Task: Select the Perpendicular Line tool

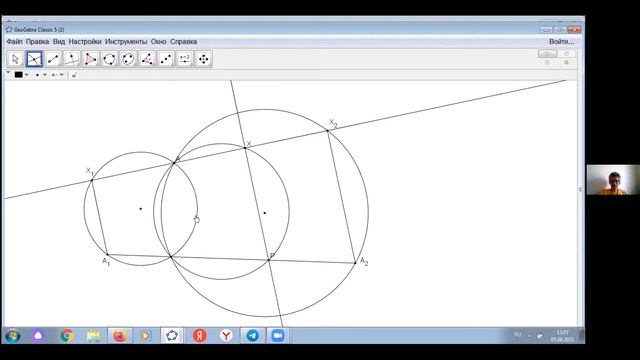Action: point(72,59)
